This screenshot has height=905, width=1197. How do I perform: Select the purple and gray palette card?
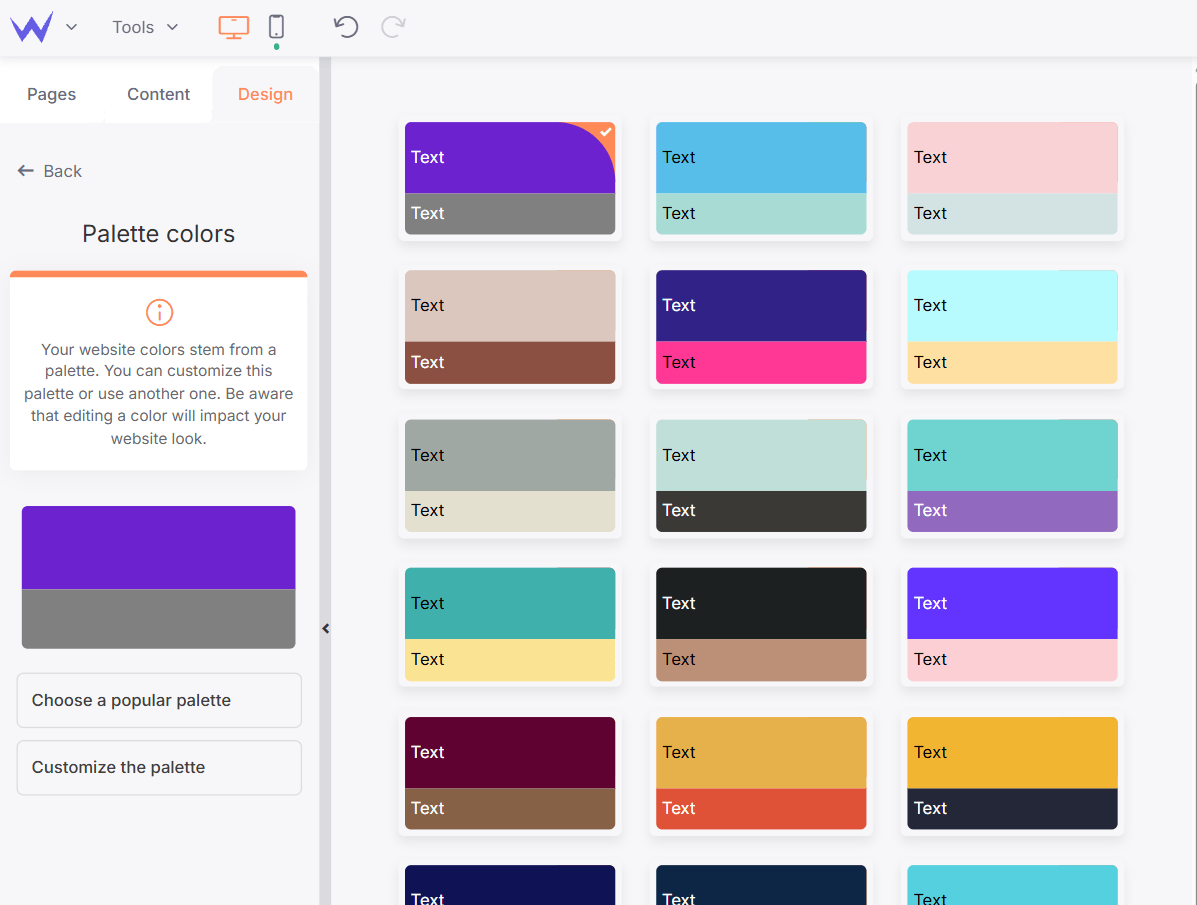coord(510,178)
